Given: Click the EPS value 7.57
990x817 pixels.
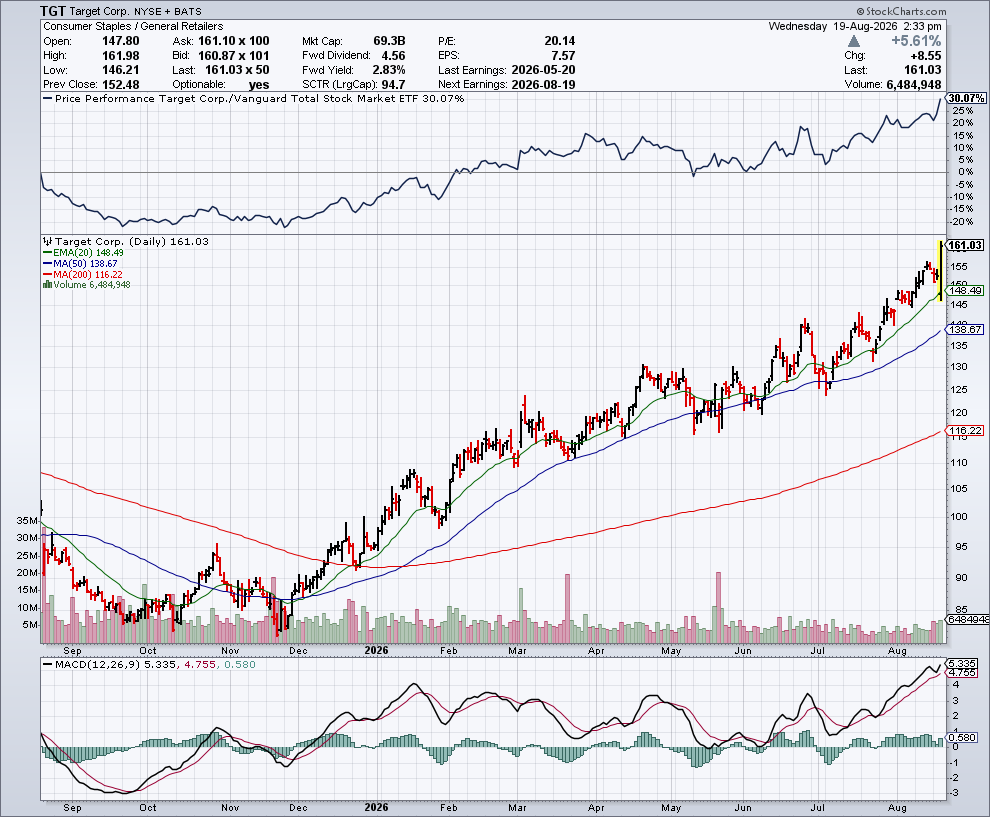Looking at the screenshot, I should point(563,56).
